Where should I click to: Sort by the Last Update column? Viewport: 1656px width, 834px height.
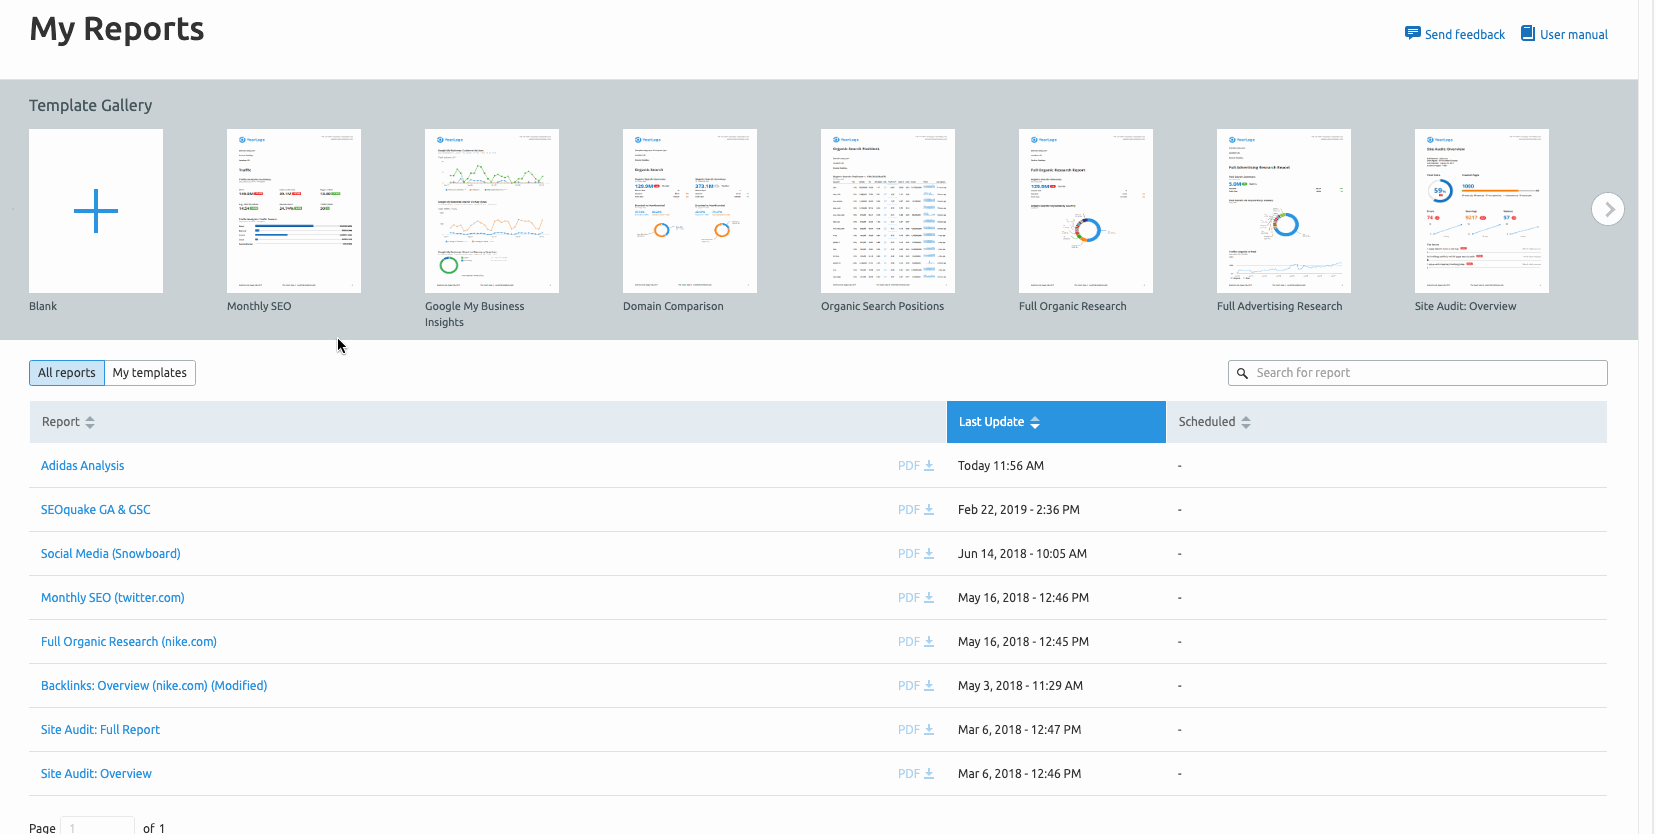[1056, 422]
